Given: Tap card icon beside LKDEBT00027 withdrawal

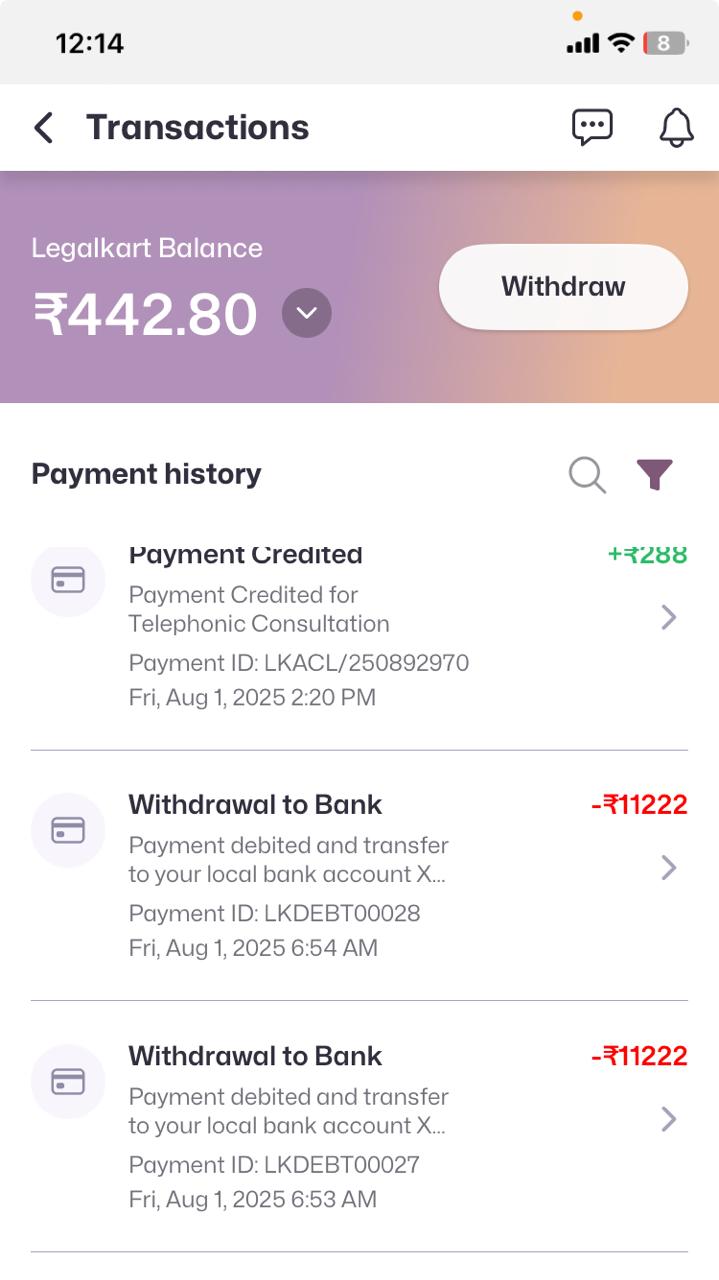Looking at the screenshot, I should [x=68, y=1081].
